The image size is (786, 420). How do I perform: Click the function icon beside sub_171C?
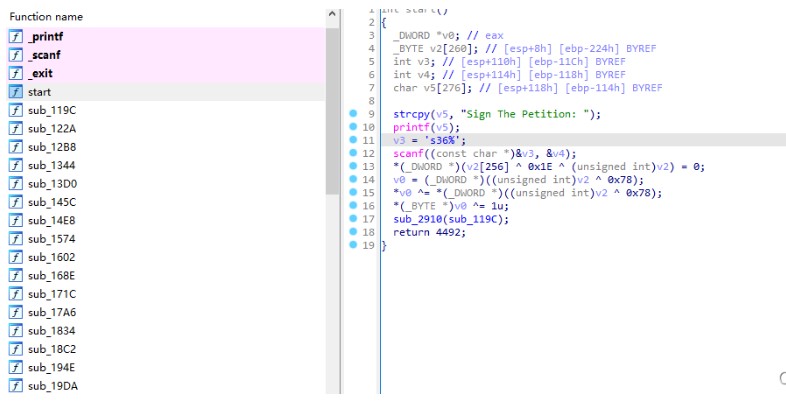point(16,294)
